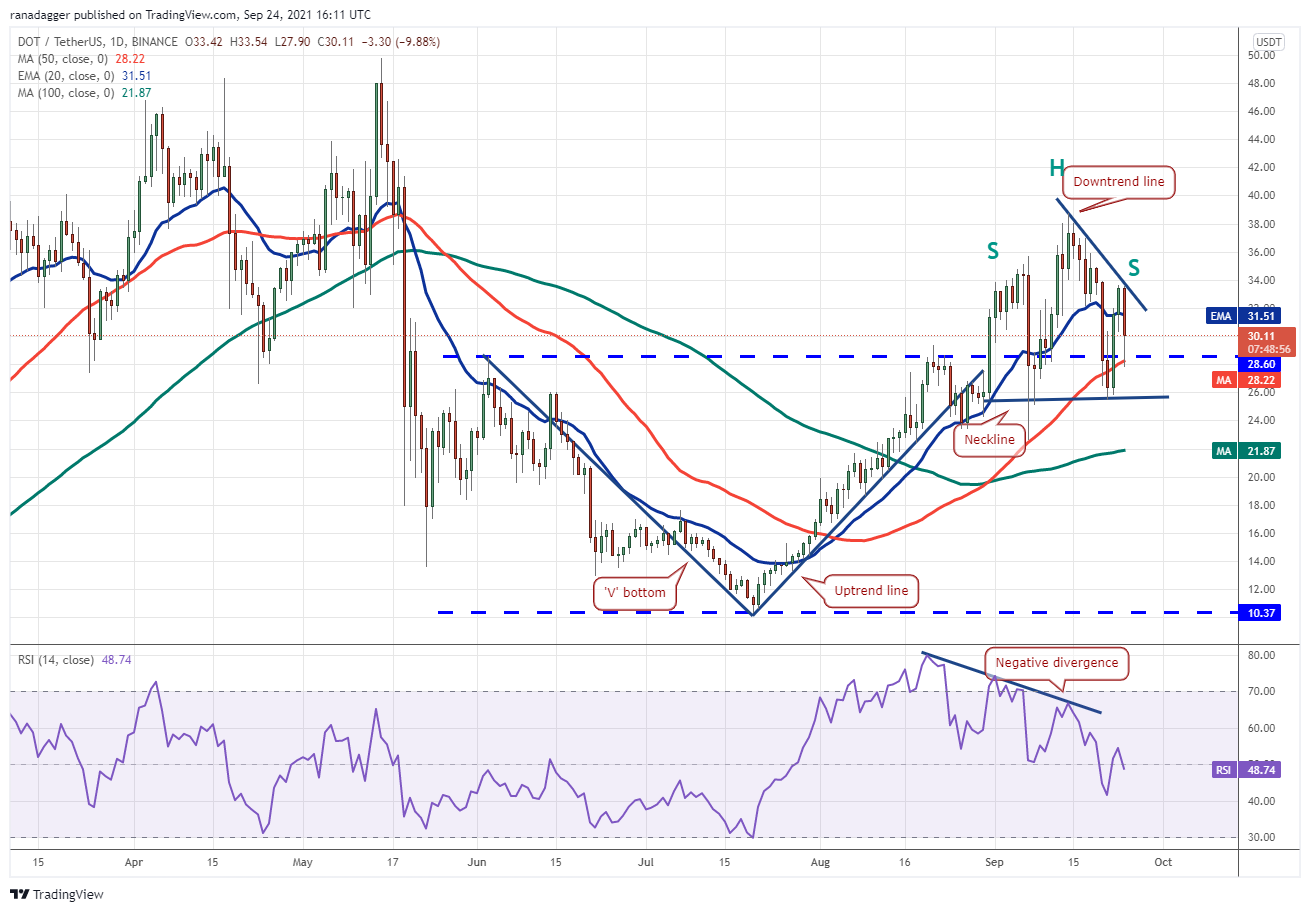Viewport: 1310px width, 912px height.
Task: Click the 16 date axis label
Action: 905,861
